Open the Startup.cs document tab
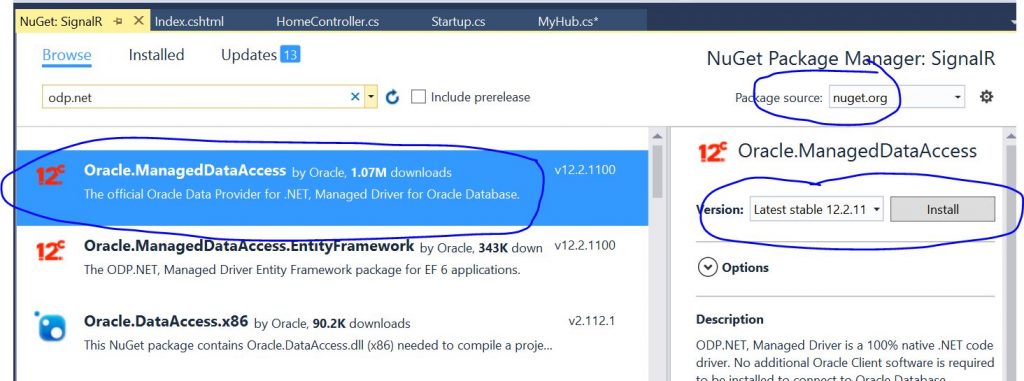 [x=458, y=21]
